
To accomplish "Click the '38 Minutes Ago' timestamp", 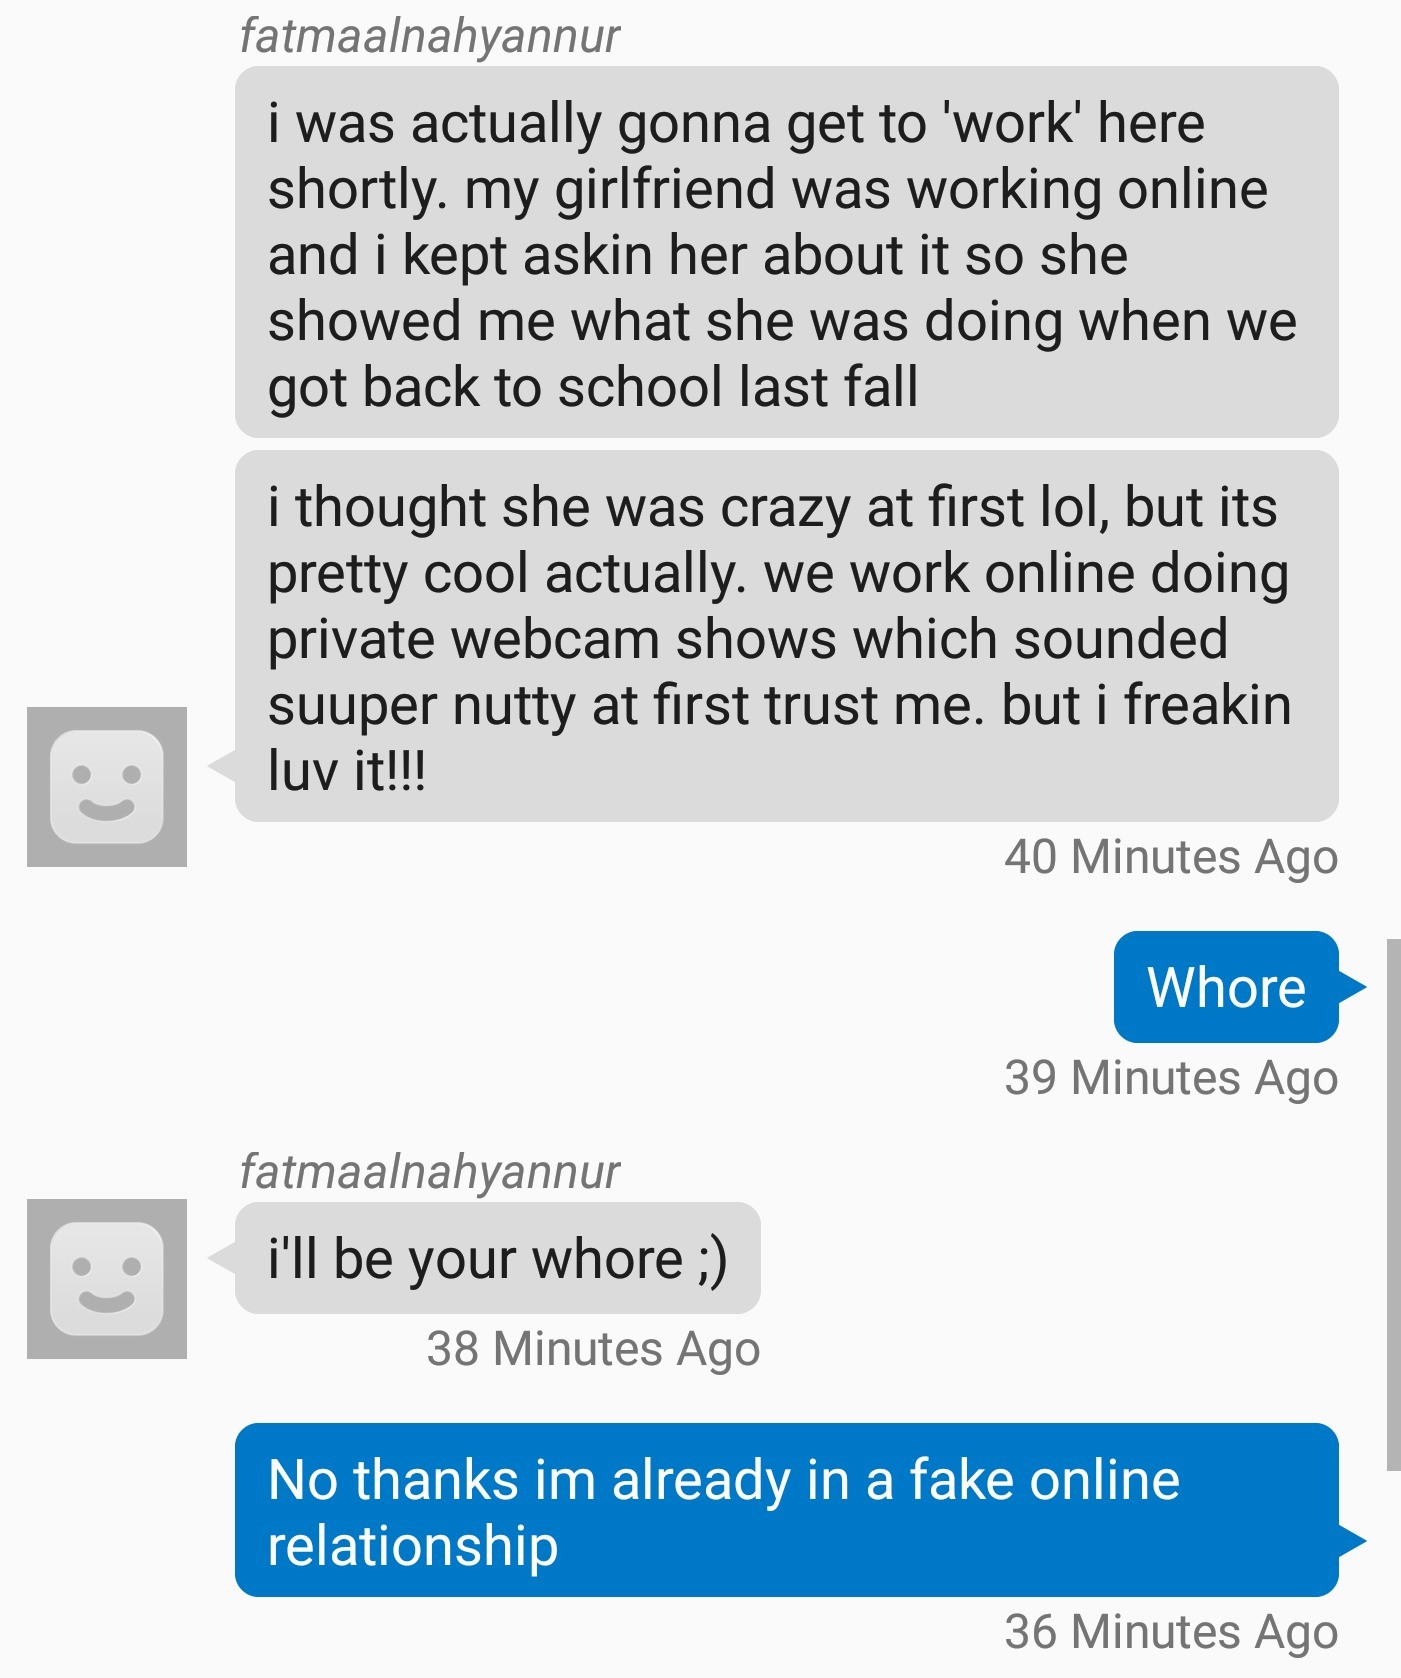I will click(593, 1350).
